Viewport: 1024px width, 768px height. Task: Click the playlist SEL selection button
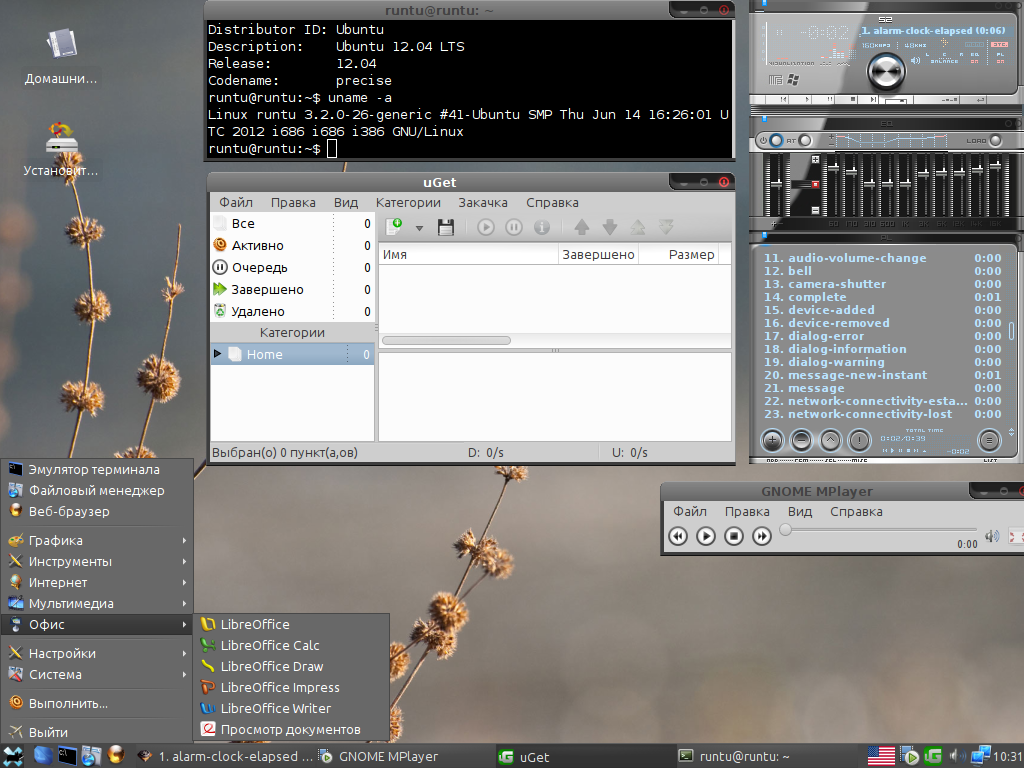point(830,440)
